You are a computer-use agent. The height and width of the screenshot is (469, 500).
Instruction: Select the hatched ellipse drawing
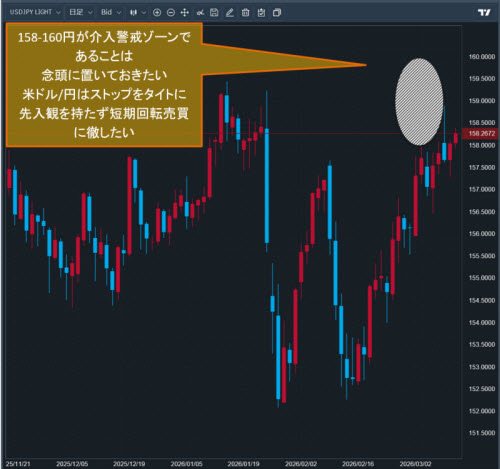419,102
